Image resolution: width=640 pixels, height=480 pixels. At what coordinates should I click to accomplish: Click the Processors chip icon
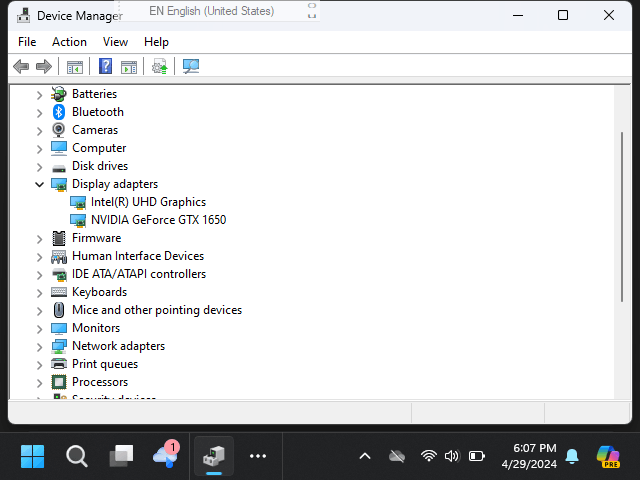coord(59,382)
